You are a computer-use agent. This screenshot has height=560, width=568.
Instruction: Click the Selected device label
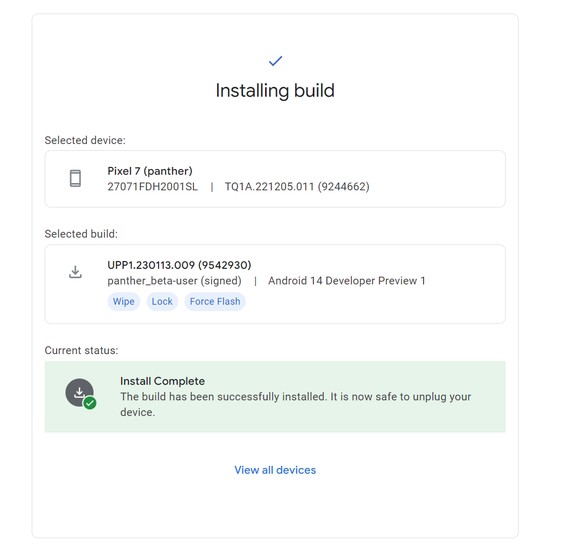(x=85, y=140)
